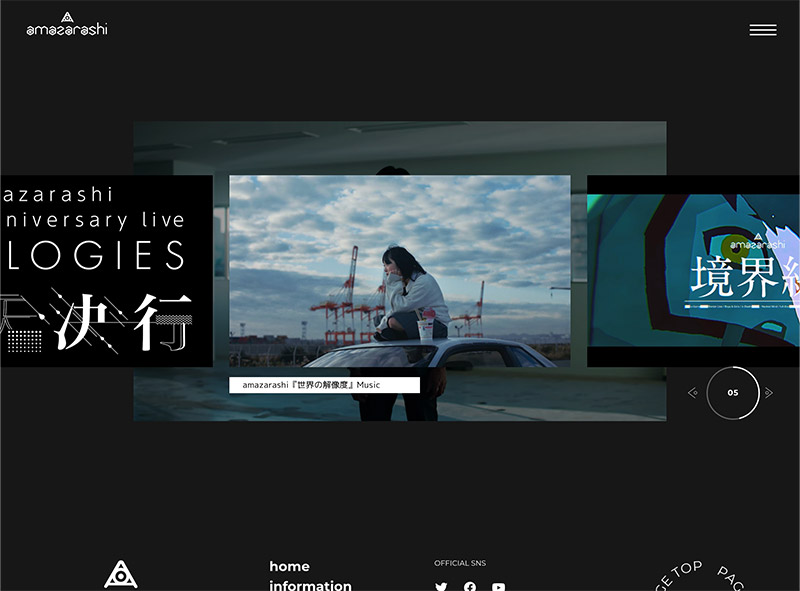The image size is (800, 591).
Task: Open the information footer link
Action: coord(310,585)
